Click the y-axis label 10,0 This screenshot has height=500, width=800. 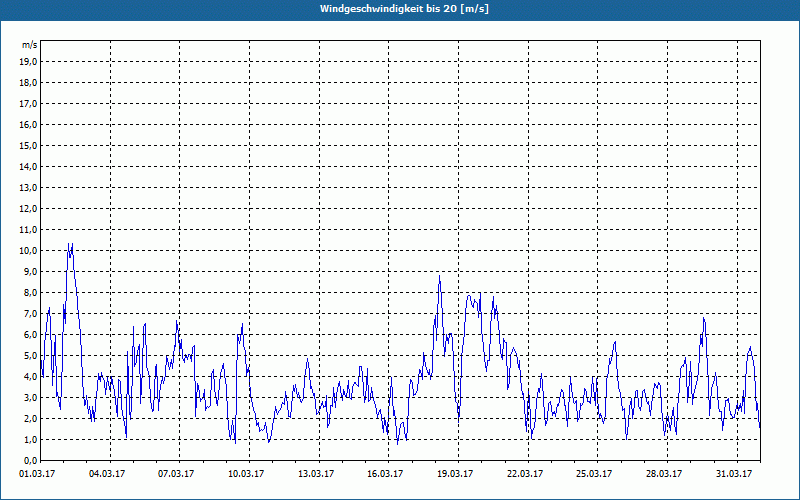pyautogui.click(x=28, y=251)
